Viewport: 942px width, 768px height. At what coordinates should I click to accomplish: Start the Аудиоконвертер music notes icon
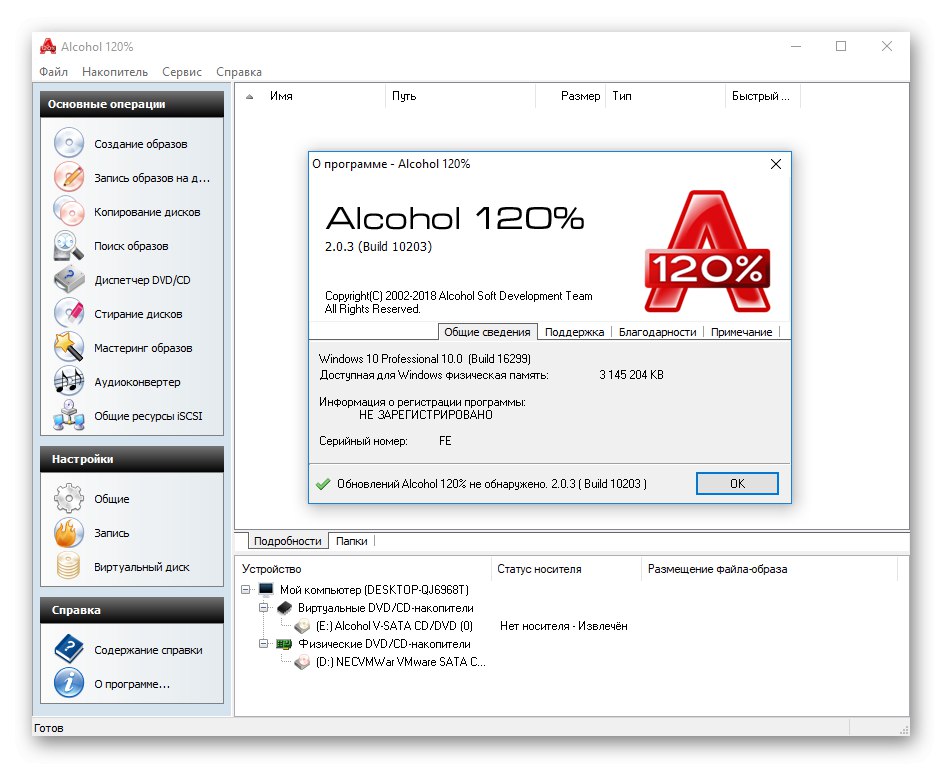click(68, 381)
